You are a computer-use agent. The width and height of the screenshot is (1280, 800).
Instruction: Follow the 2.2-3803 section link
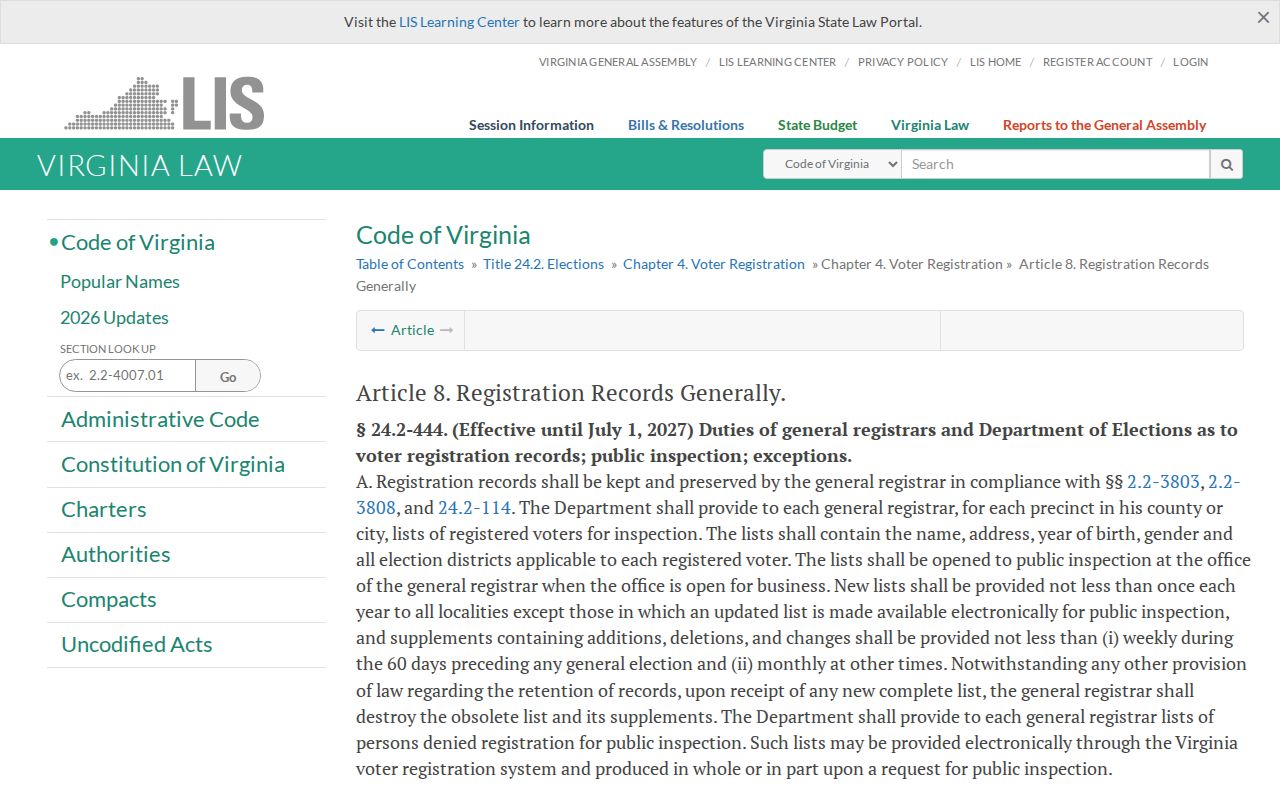pos(1163,482)
